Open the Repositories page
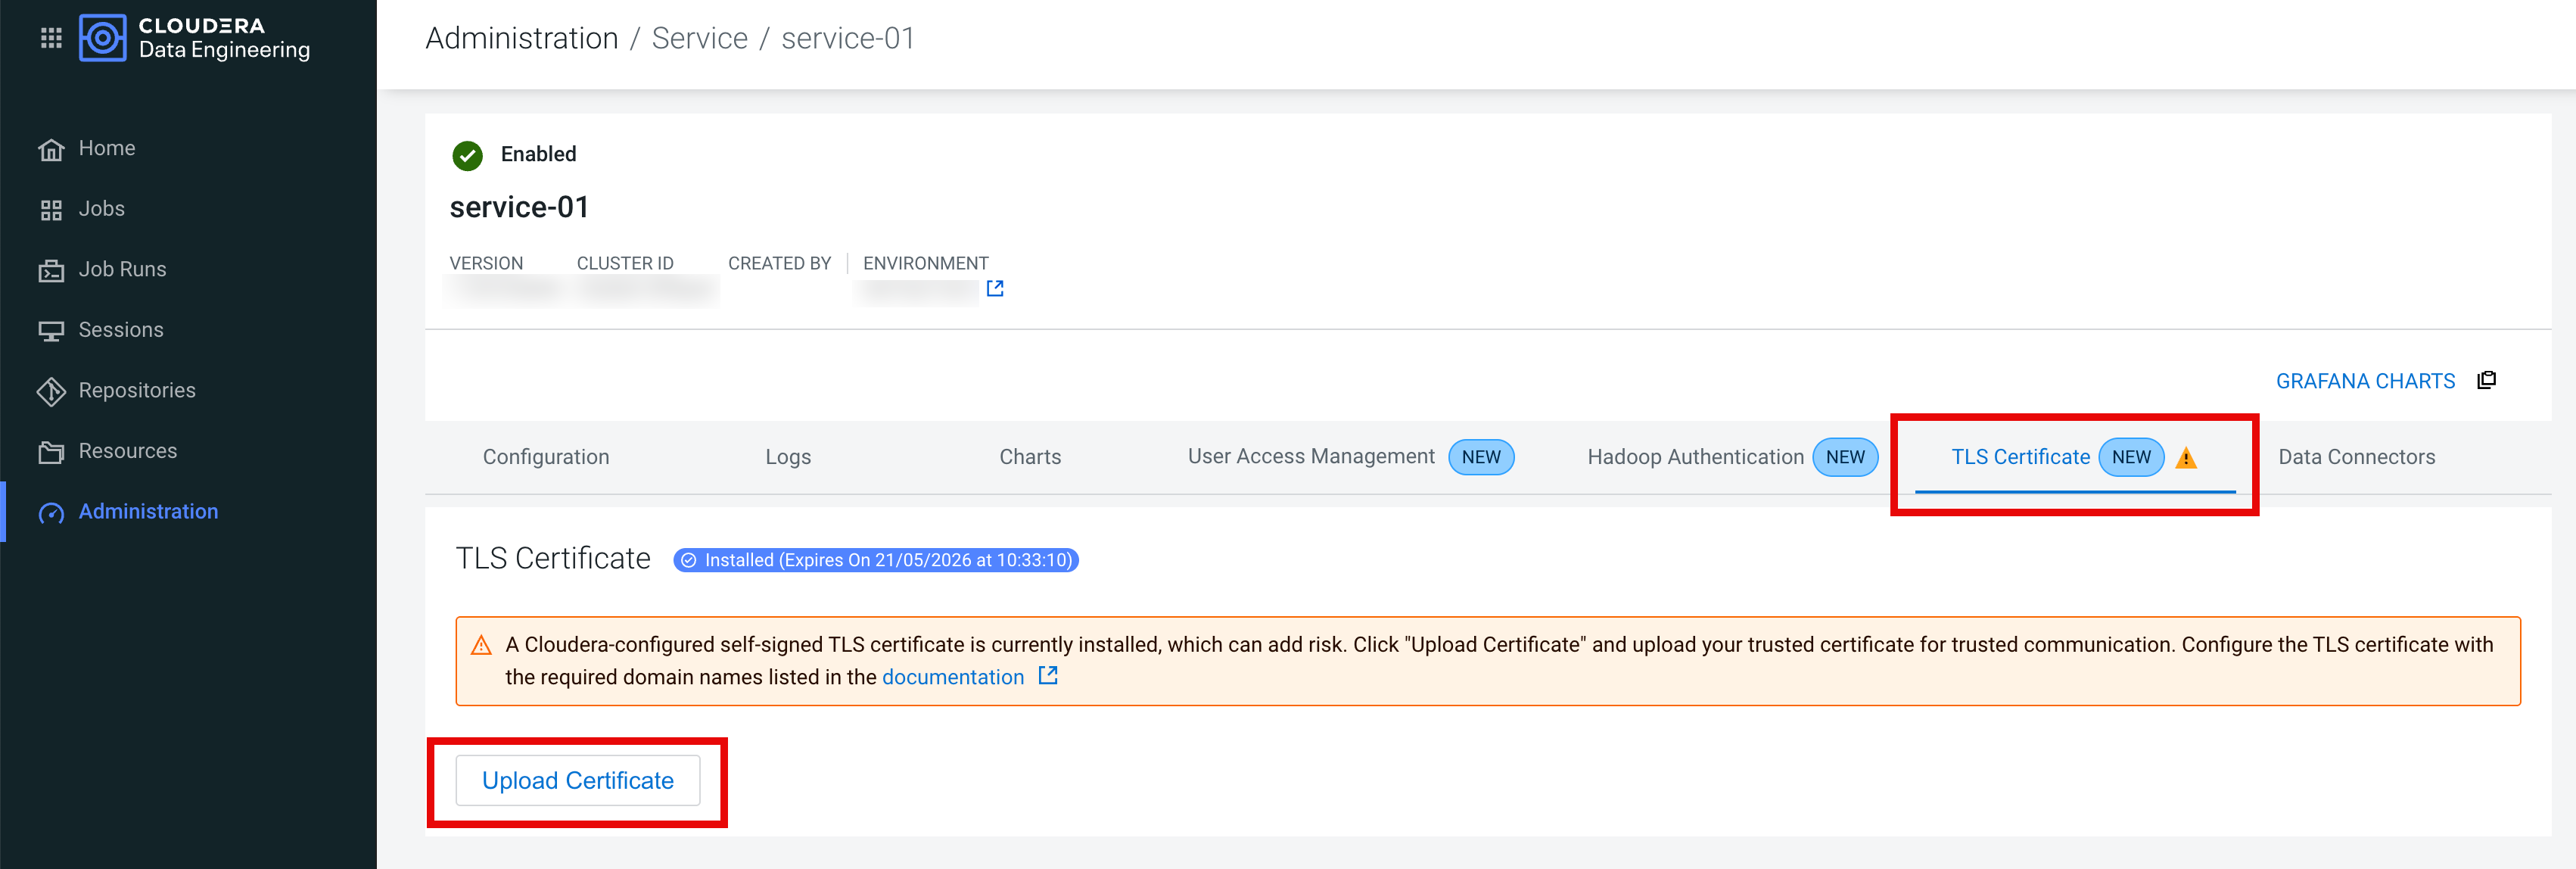This screenshot has width=2576, height=869. coord(137,391)
